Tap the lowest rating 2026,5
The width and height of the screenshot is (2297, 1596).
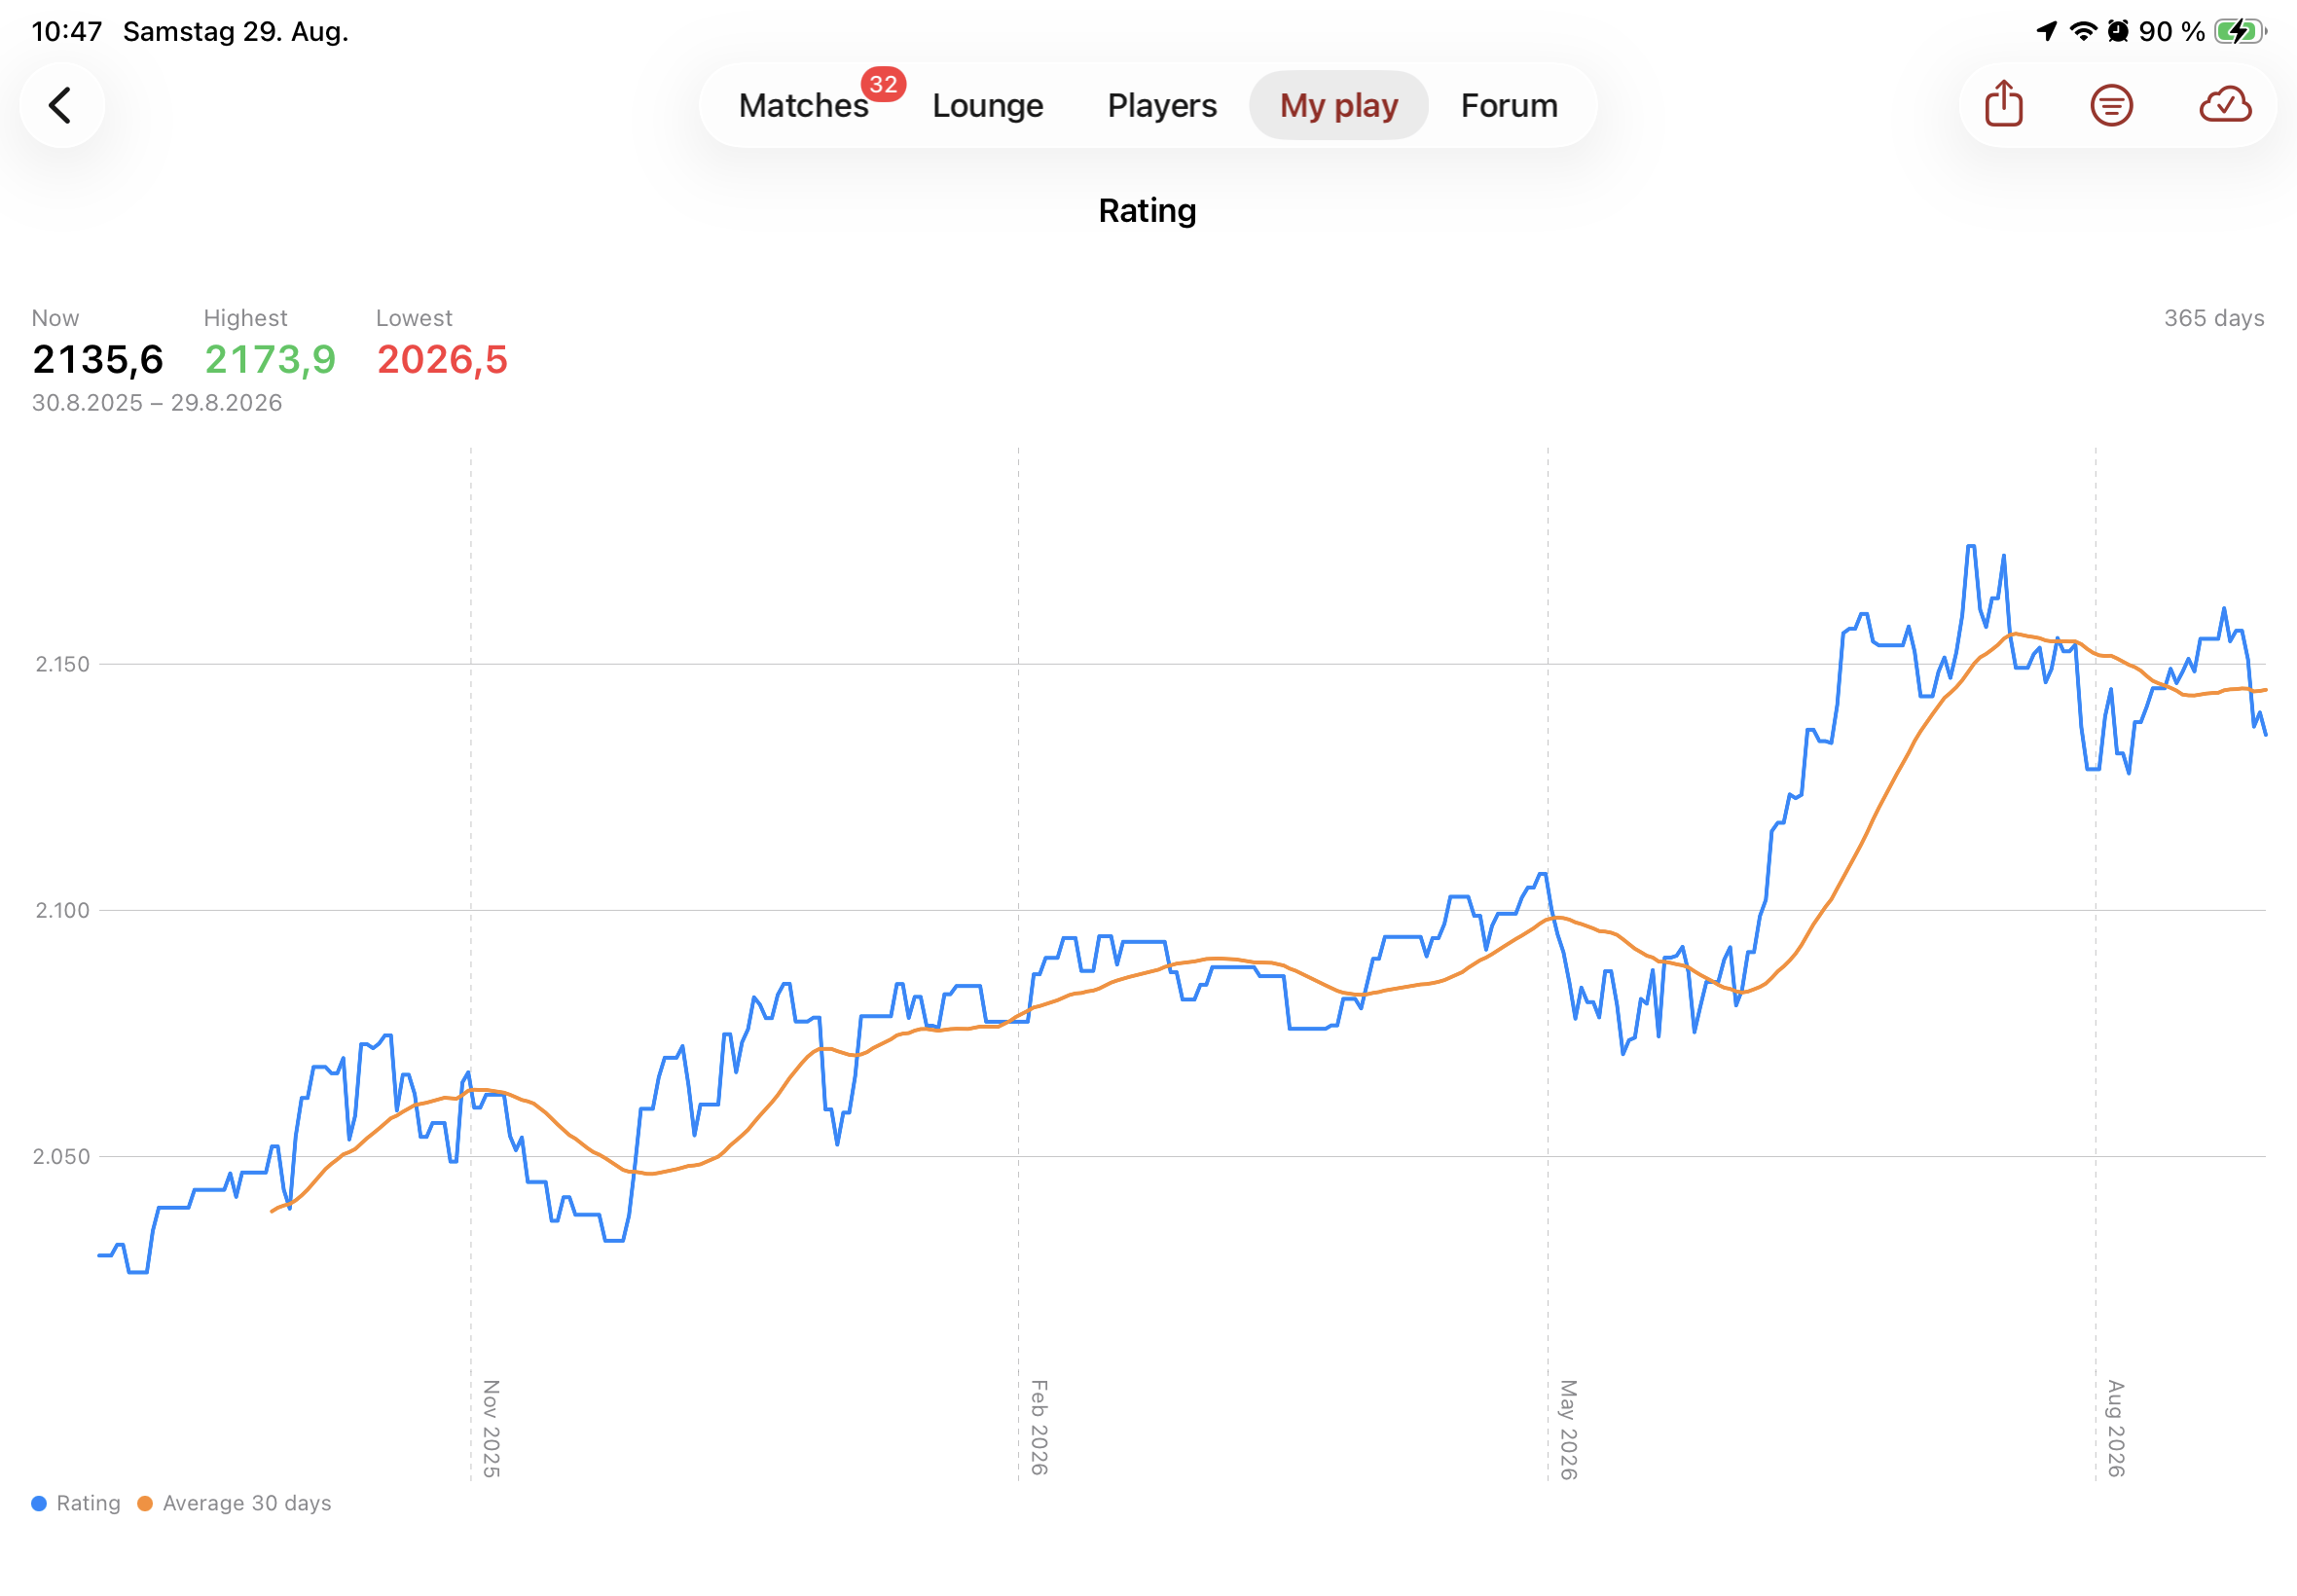442,359
